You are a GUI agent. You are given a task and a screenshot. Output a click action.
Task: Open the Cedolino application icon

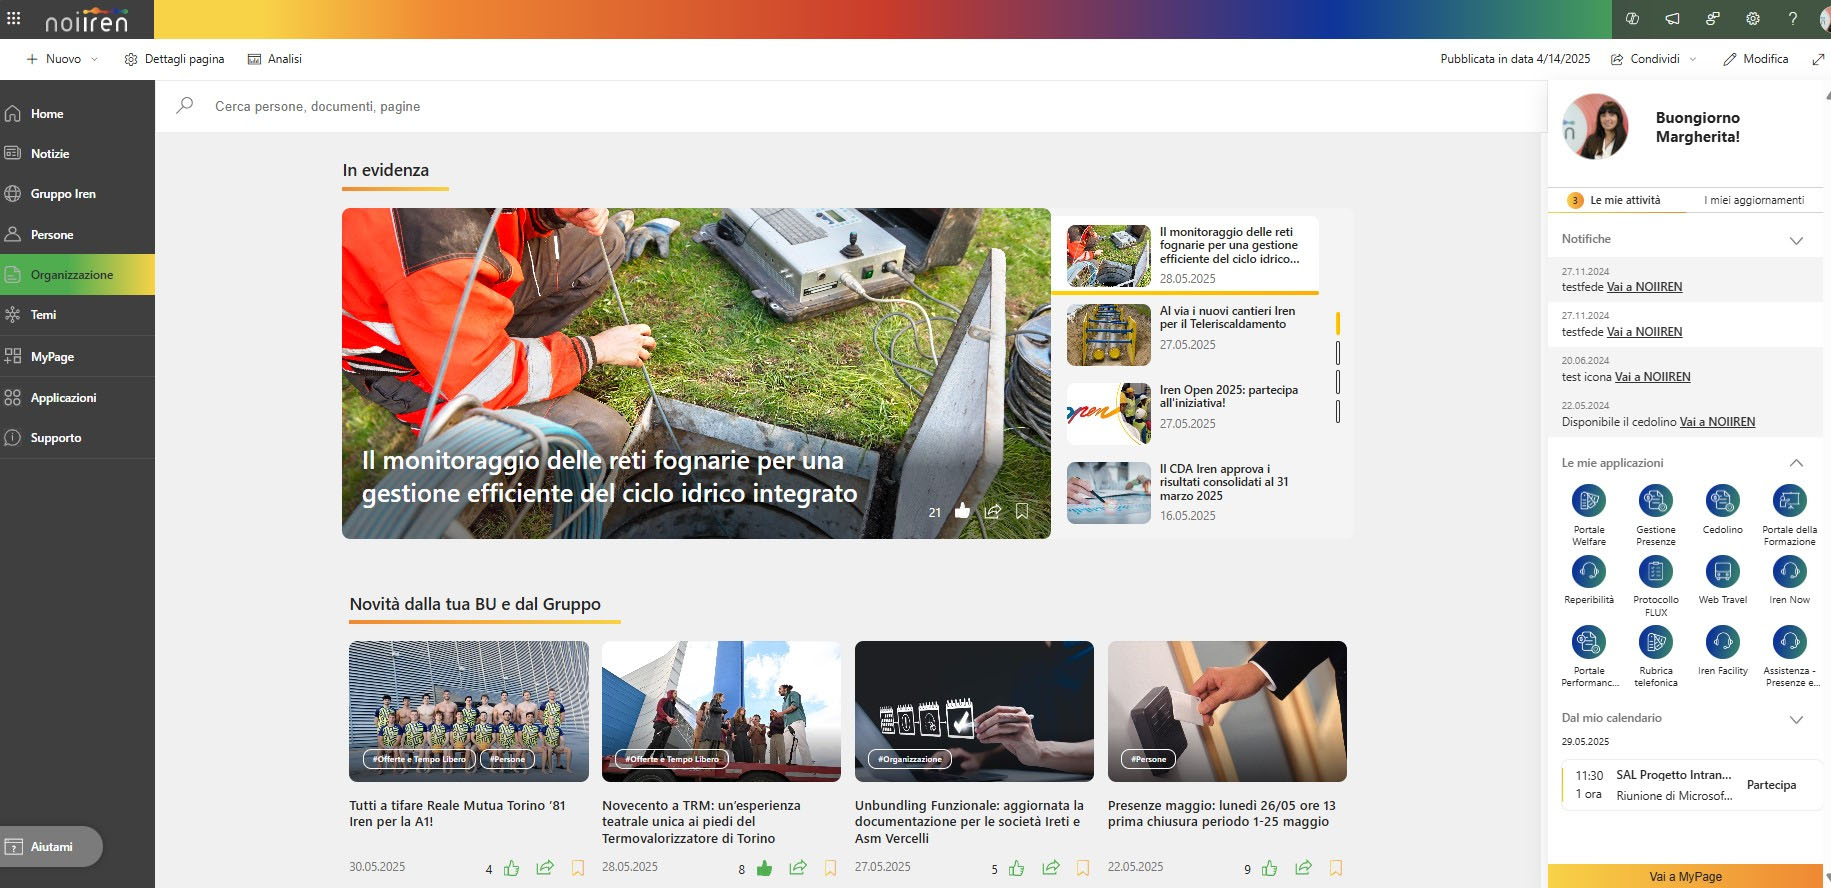pos(1722,501)
